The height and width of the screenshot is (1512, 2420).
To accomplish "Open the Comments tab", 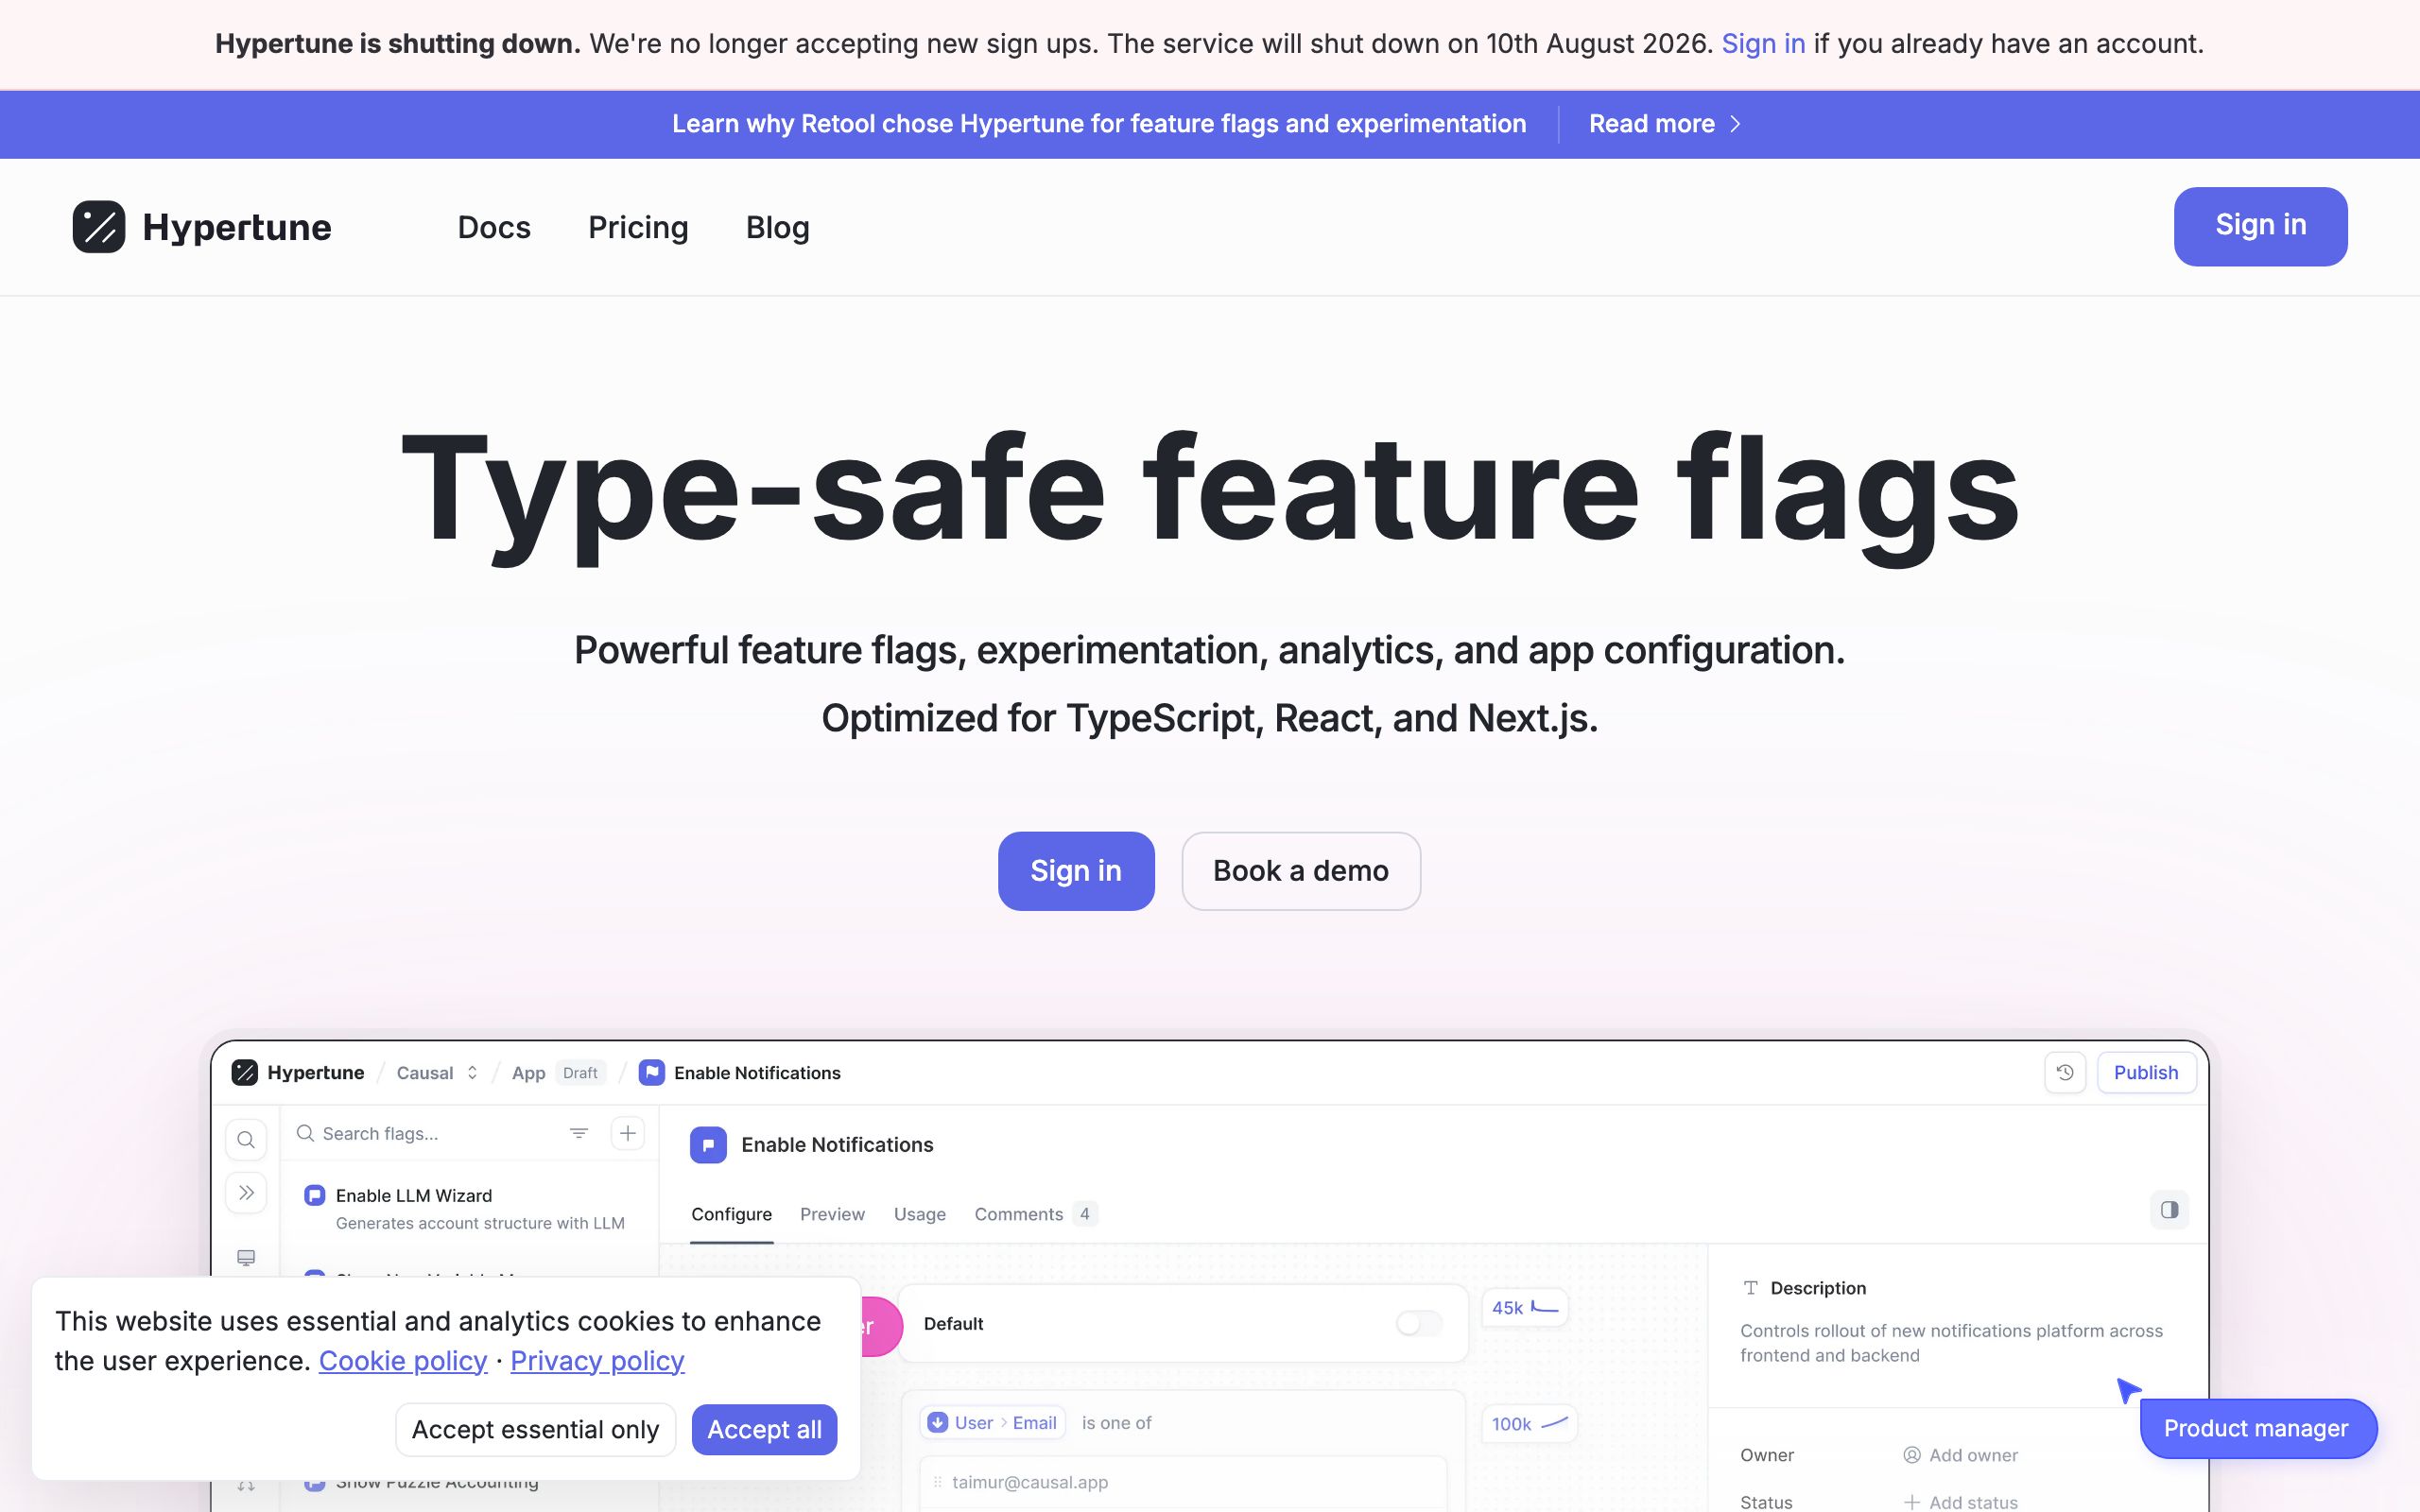I will pos(1036,1214).
